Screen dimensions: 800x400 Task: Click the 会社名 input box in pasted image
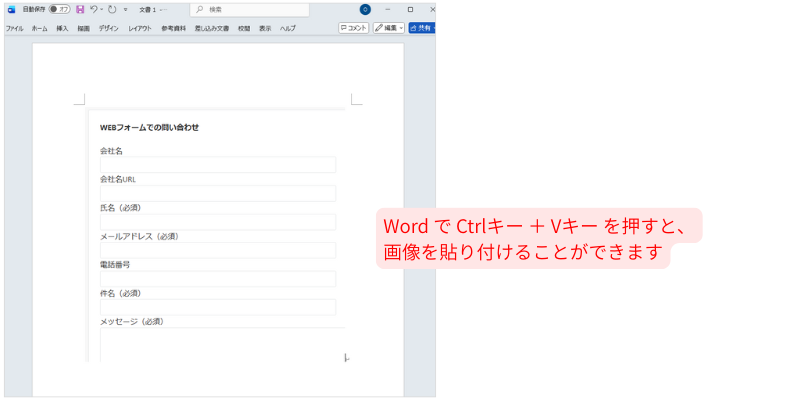point(218,165)
